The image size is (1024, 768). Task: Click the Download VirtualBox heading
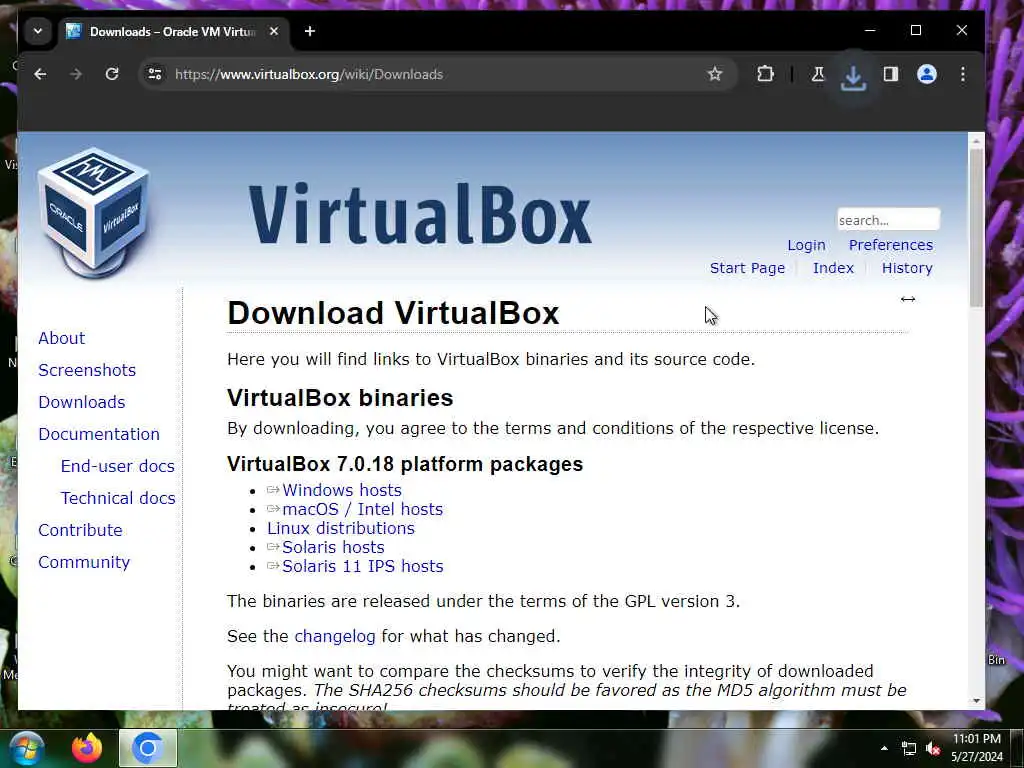393,313
